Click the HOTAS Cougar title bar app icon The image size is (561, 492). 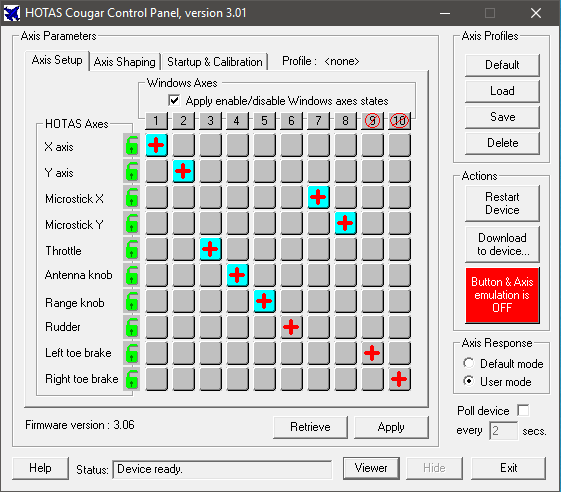11,13
